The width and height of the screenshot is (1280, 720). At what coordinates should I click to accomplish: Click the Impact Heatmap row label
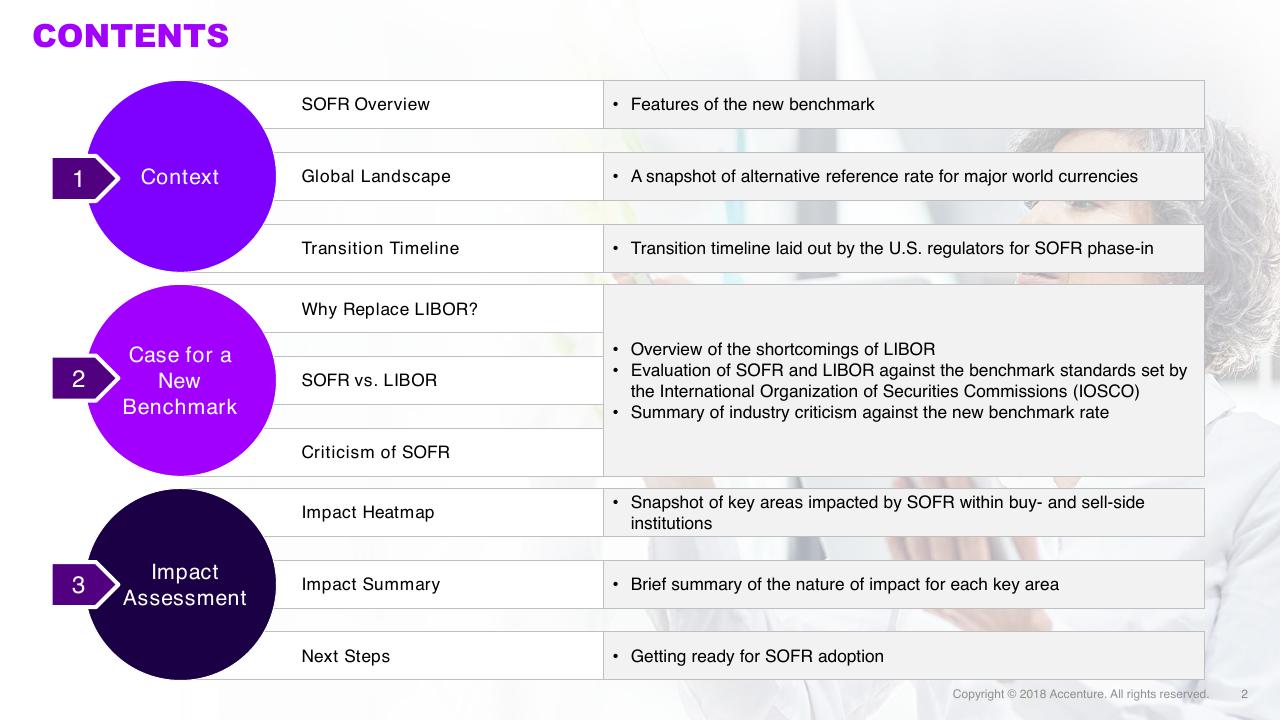coord(368,512)
